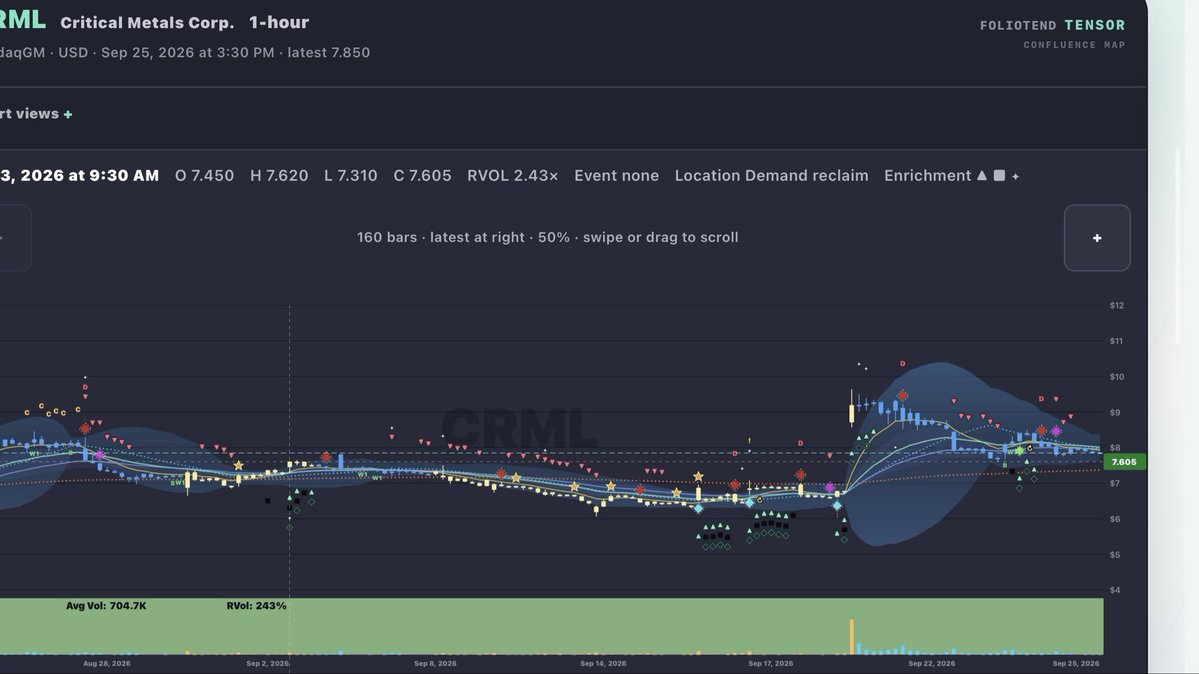Zoom in with the plus button

tap(1097, 238)
